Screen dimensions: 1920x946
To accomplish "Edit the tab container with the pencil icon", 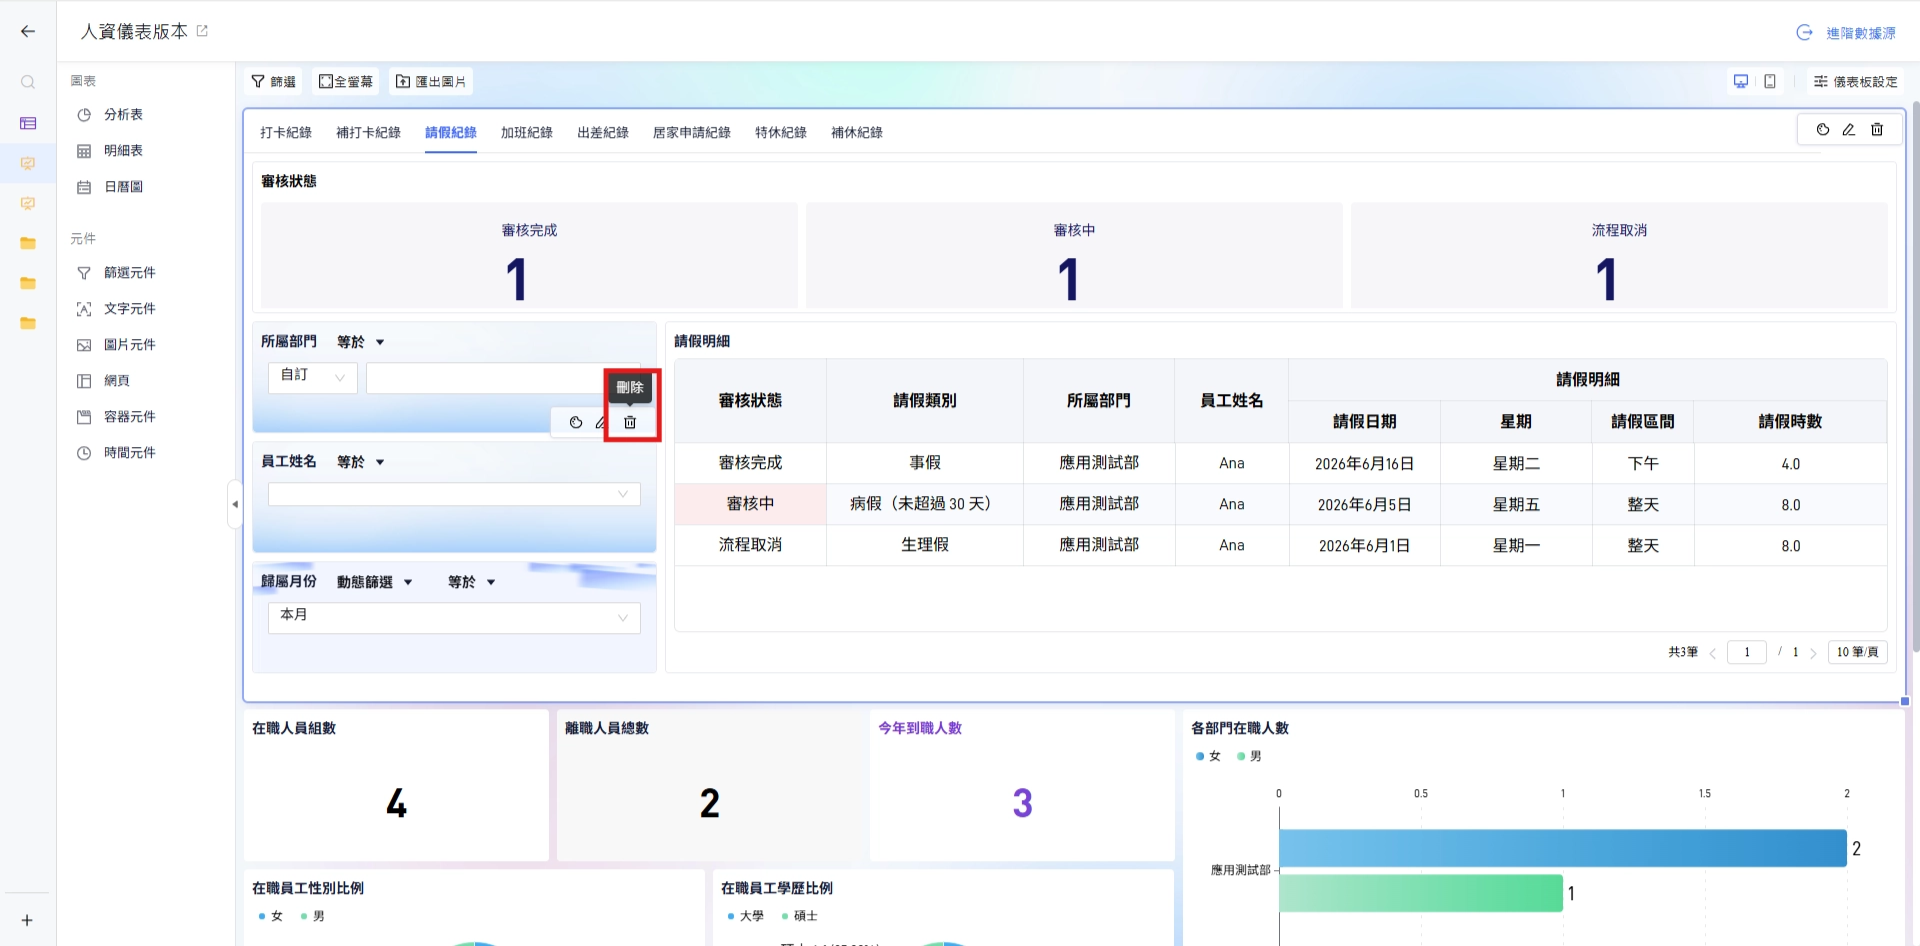I will (x=1849, y=129).
